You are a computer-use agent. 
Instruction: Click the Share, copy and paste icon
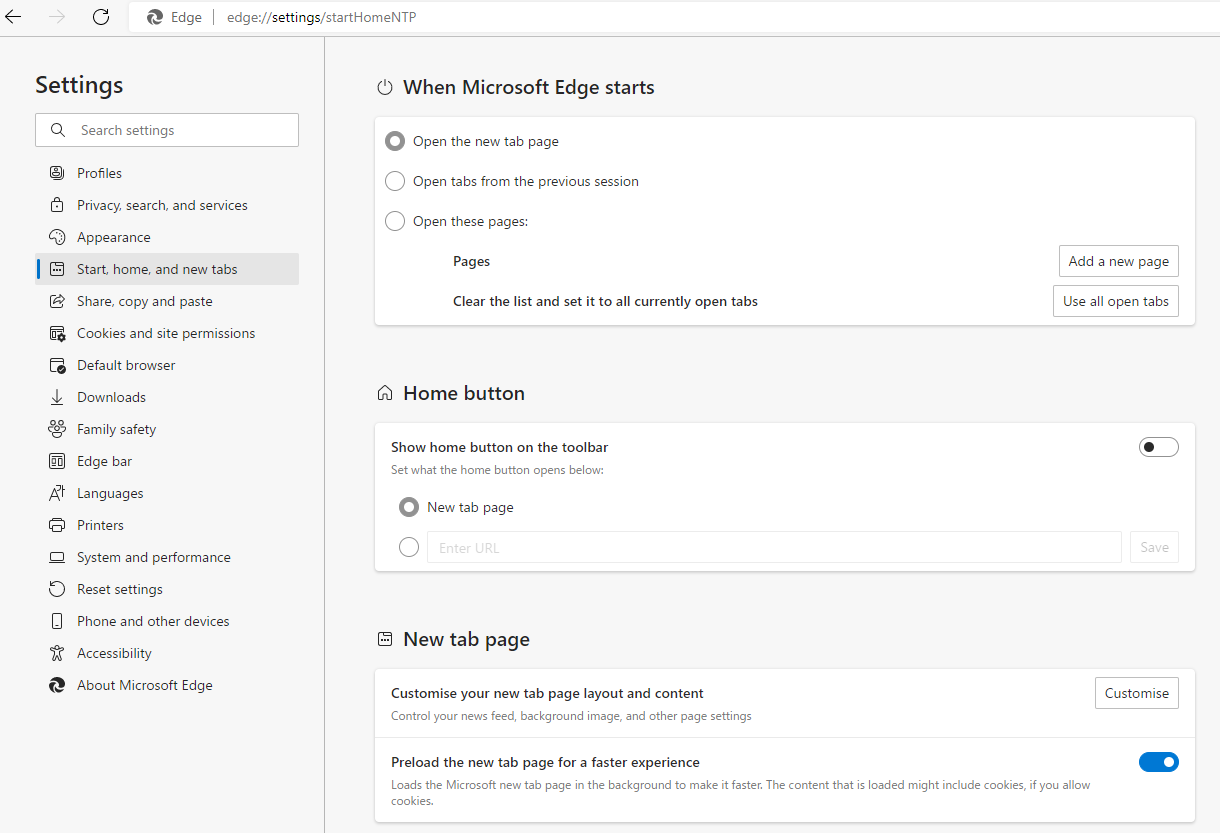point(57,301)
